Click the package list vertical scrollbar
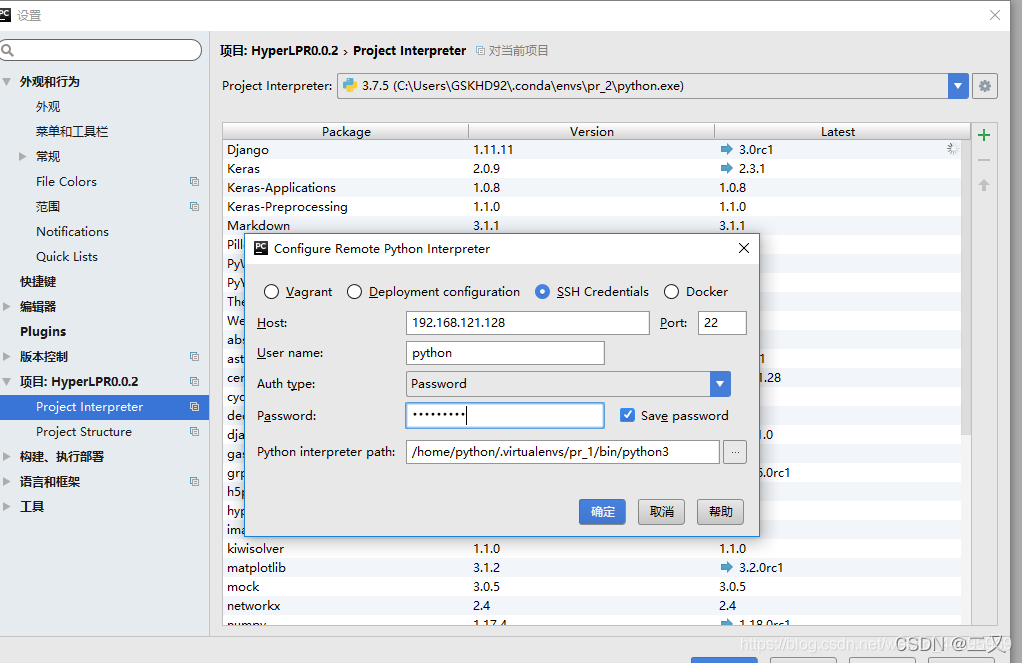Image resolution: width=1022 pixels, height=663 pixels. coord(966,287)
